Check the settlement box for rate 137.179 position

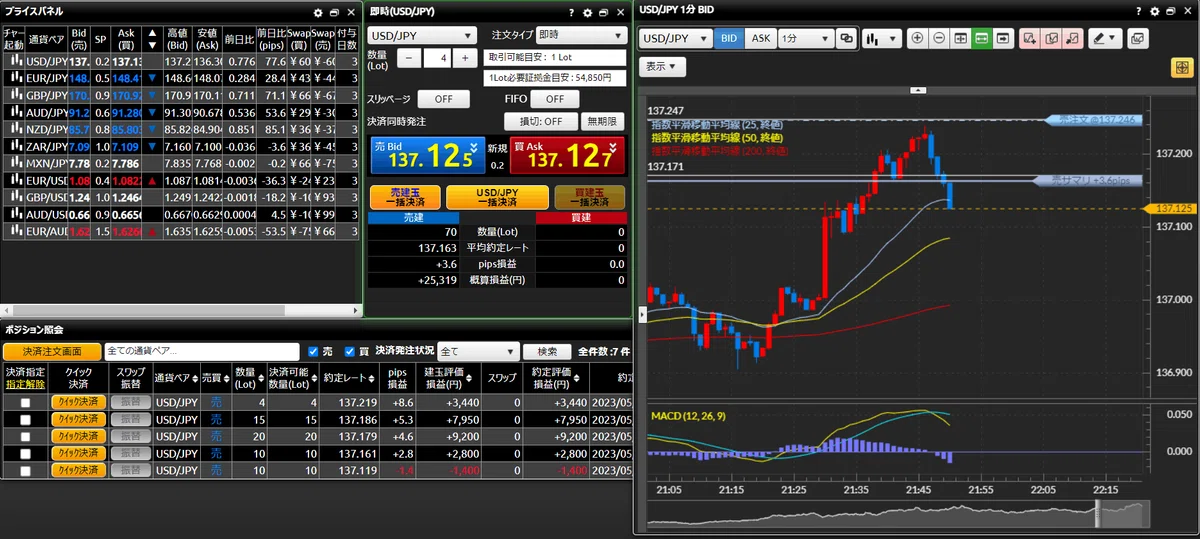coord(26,436)
